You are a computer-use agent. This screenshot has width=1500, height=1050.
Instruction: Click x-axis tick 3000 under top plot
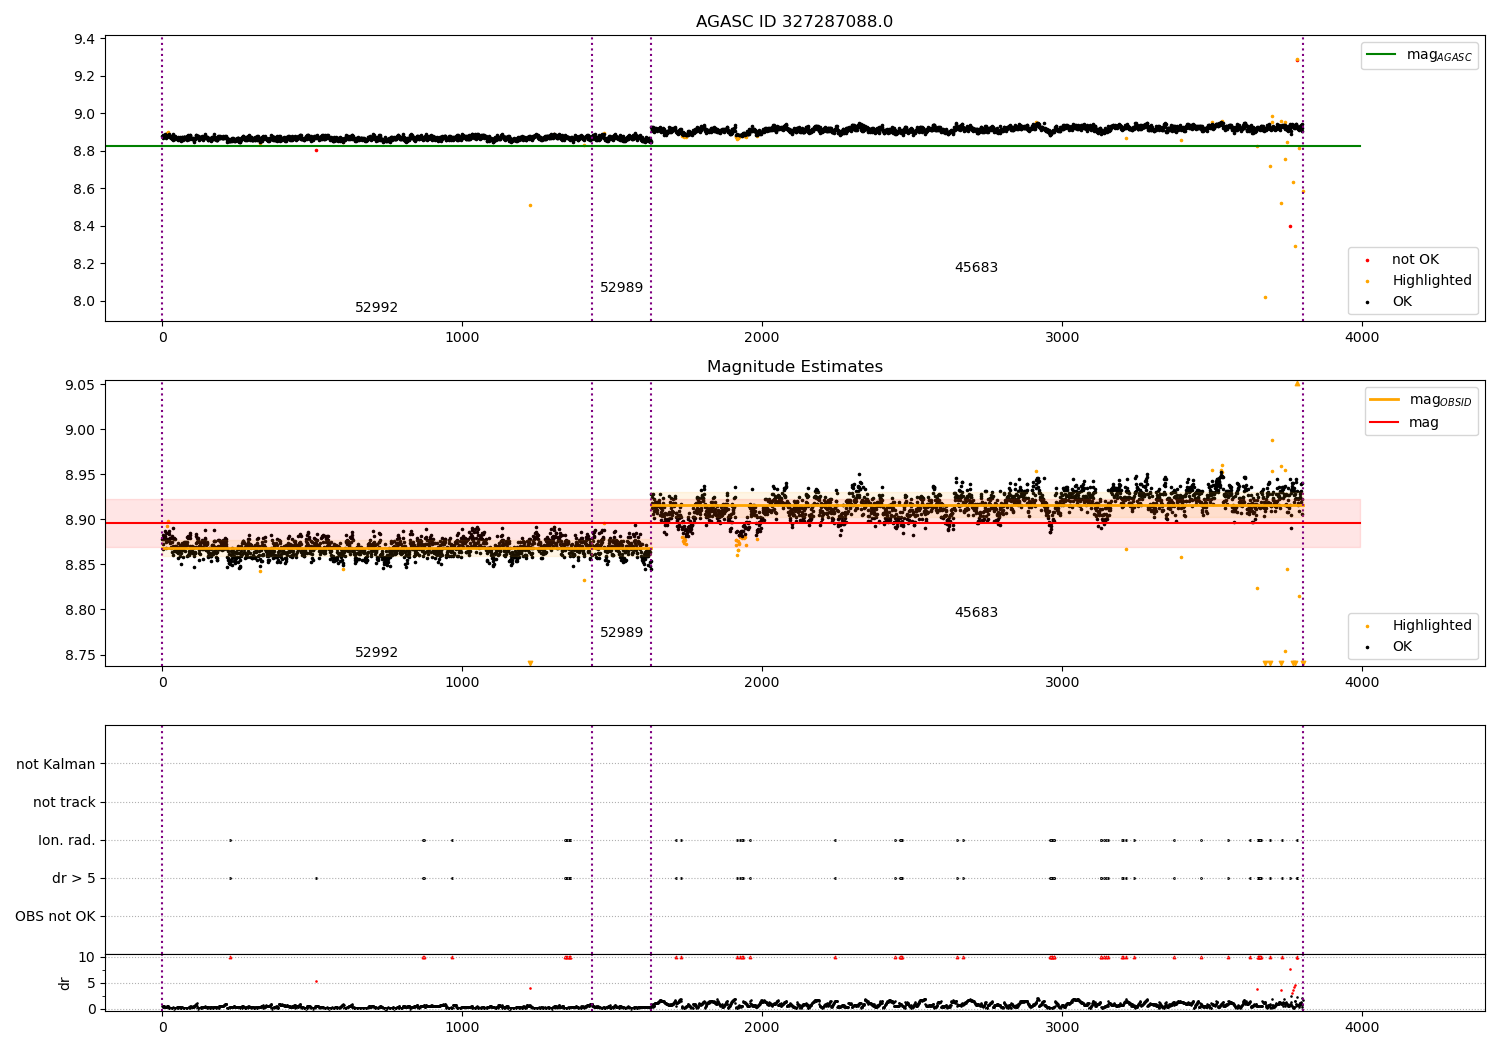point(1062,338)
